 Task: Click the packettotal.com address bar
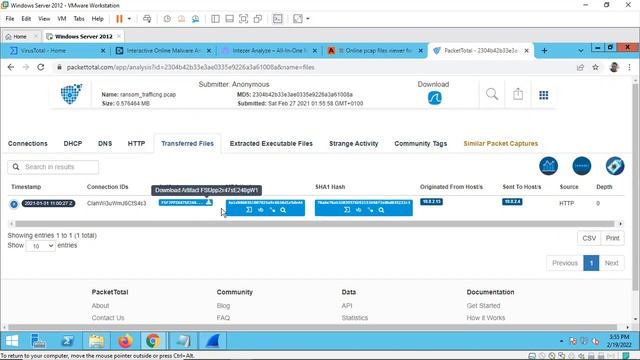pyautogui.click(x=190, y=67)
